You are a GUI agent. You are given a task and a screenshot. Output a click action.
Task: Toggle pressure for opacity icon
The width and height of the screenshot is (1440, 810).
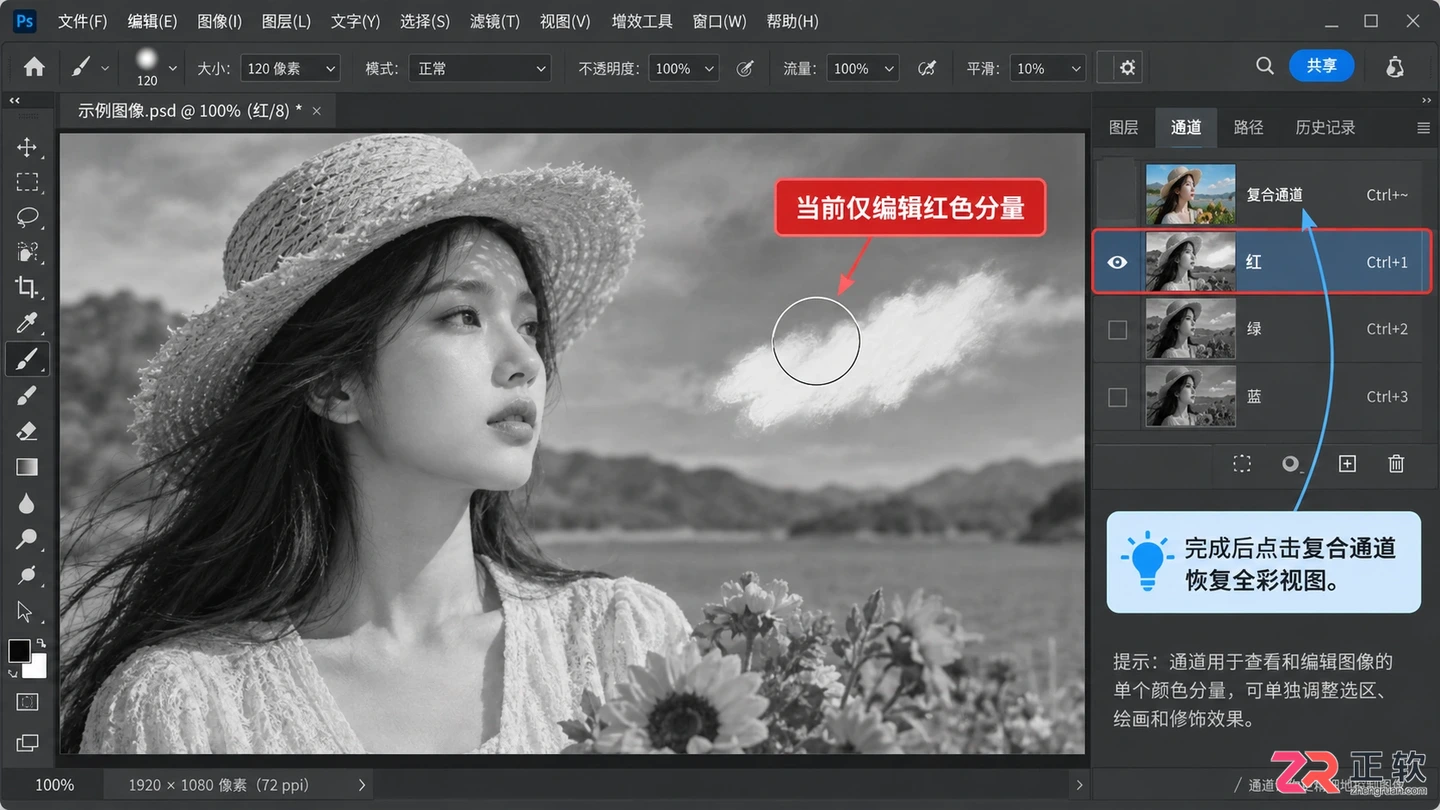[745, 68]
